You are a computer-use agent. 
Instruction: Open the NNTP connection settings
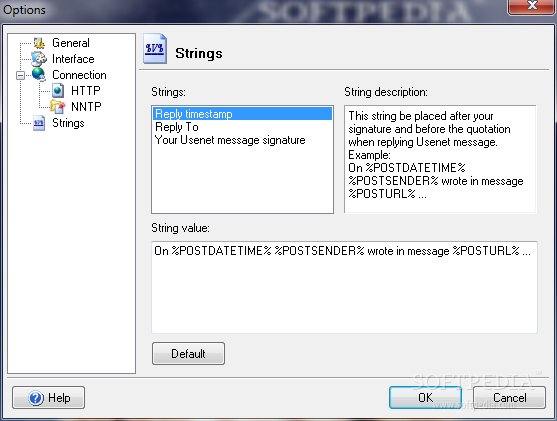pyautogui.click(x=86, y=107)
